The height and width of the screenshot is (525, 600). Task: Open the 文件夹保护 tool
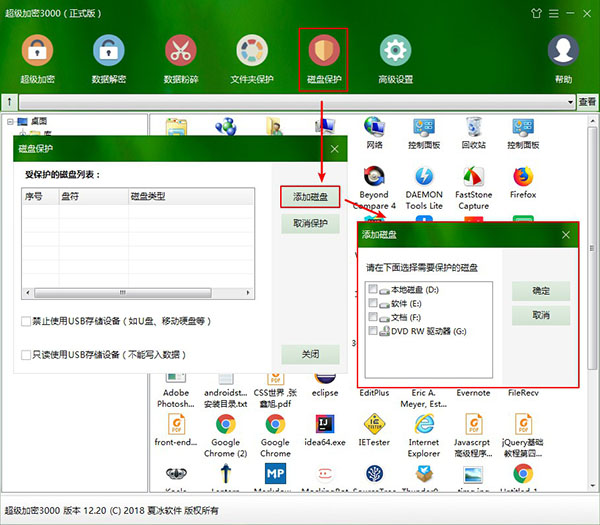[252, 59]
